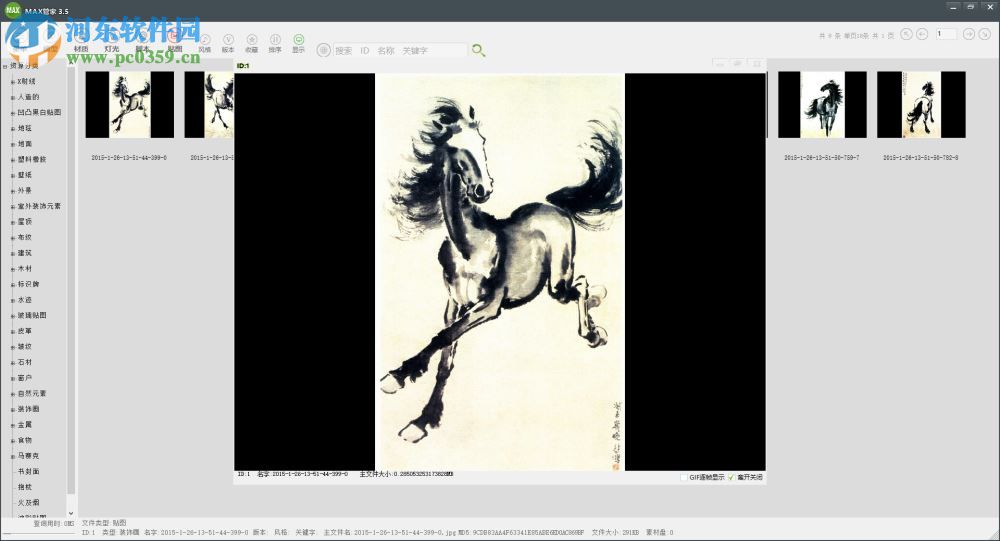The width and height of the screenshot is (1000, 541).
Task: Go to the last page arrow icon
Action: point(984,34)
